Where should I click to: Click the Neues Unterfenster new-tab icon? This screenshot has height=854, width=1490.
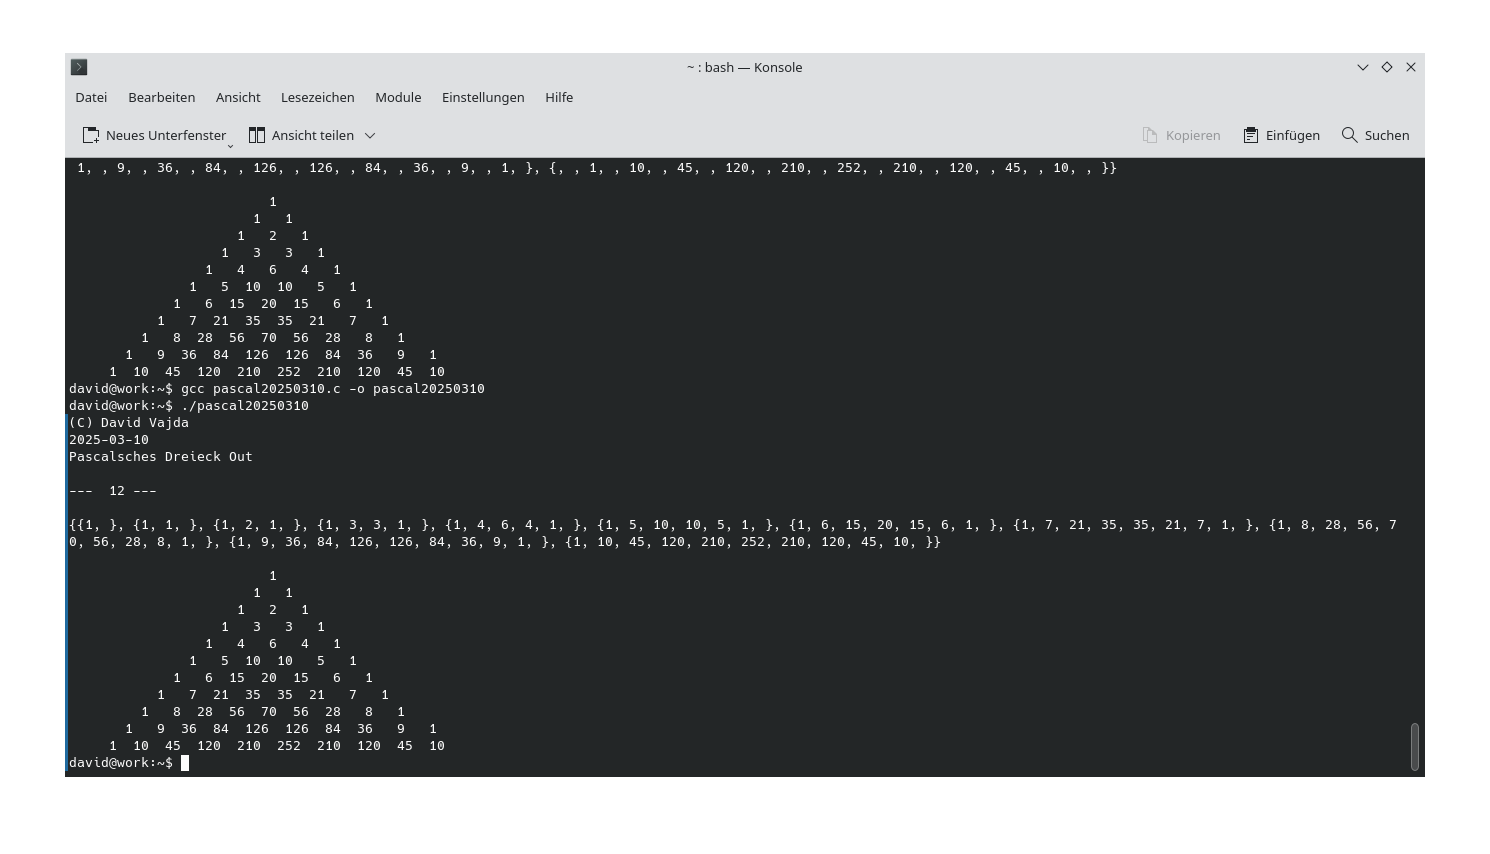(x=90, y=134)
